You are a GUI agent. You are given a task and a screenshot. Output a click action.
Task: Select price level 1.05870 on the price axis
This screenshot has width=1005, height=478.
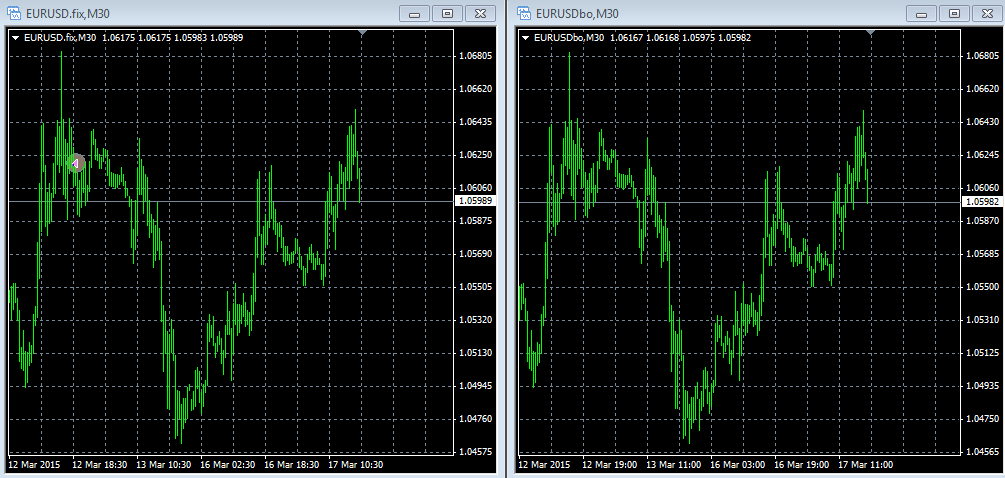pyautogui.click(x=983, y=221)
